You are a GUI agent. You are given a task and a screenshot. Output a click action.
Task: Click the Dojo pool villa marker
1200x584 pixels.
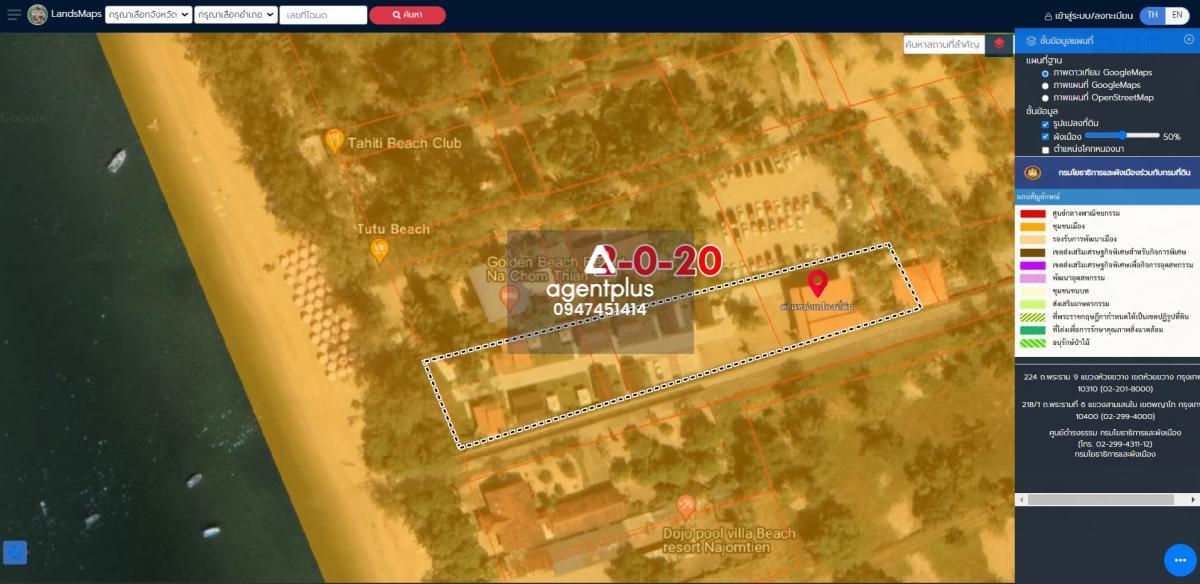coord(686,505)
